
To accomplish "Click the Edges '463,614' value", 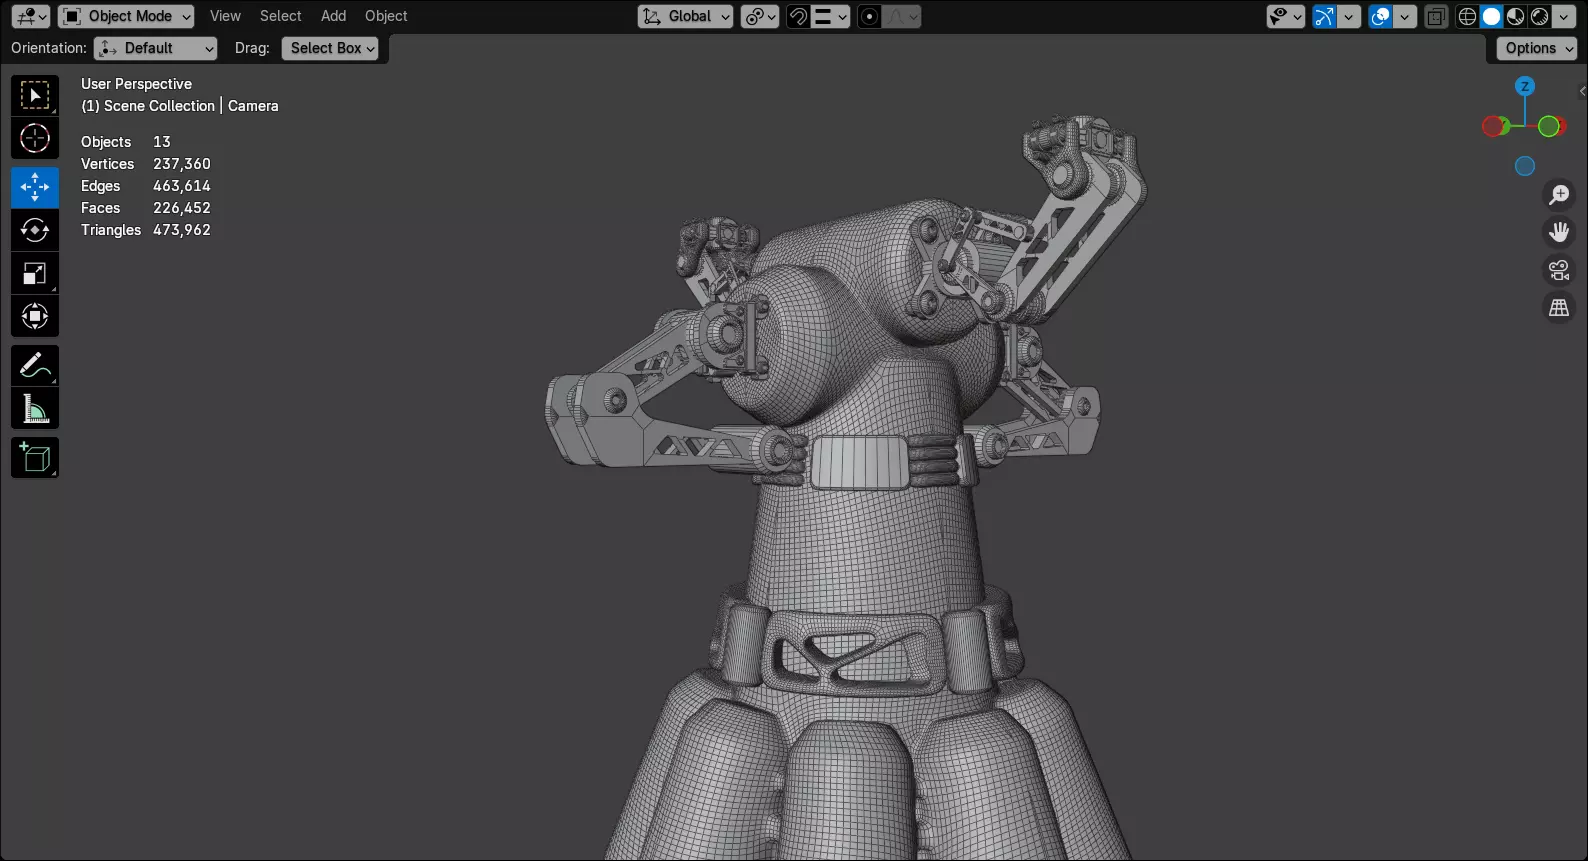I will pyautogui.click(x=182, y=186).
